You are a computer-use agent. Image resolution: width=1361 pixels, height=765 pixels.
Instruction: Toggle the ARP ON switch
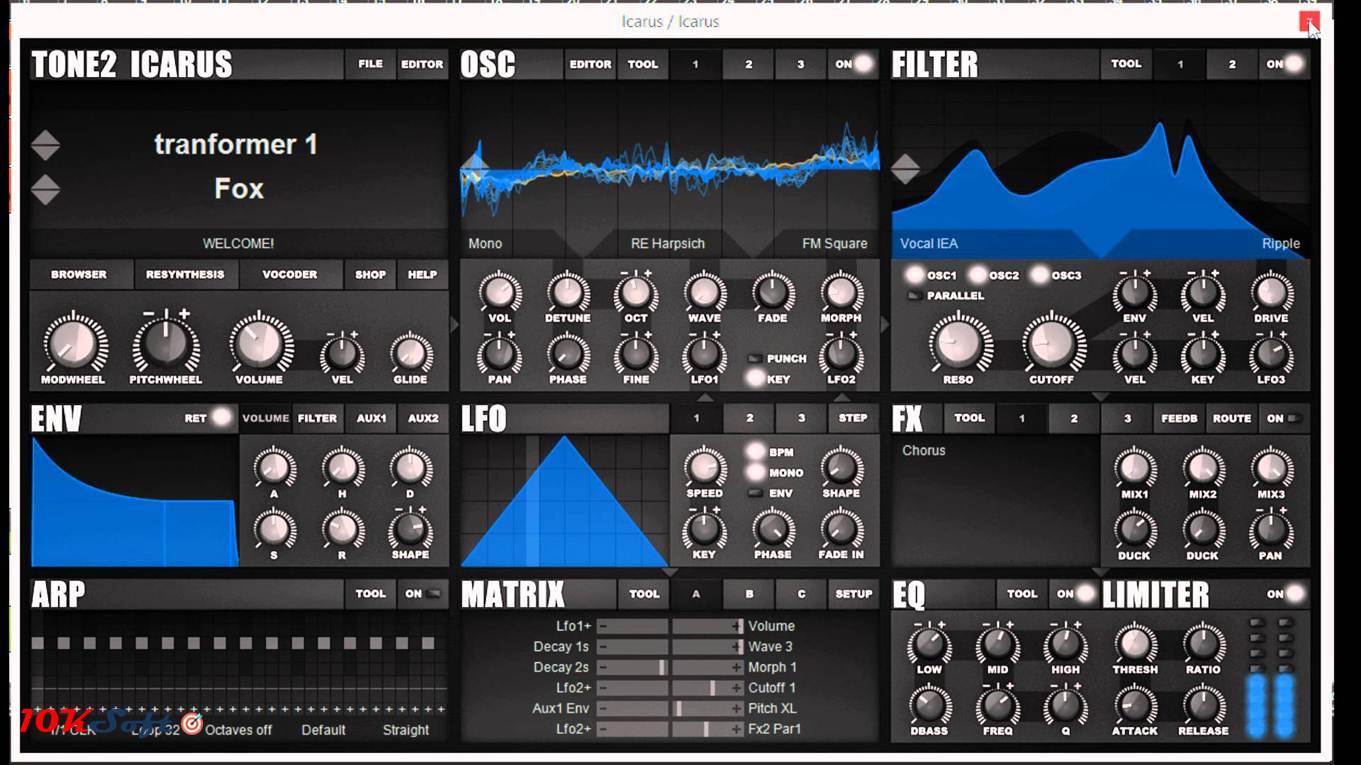coord(422,594)
